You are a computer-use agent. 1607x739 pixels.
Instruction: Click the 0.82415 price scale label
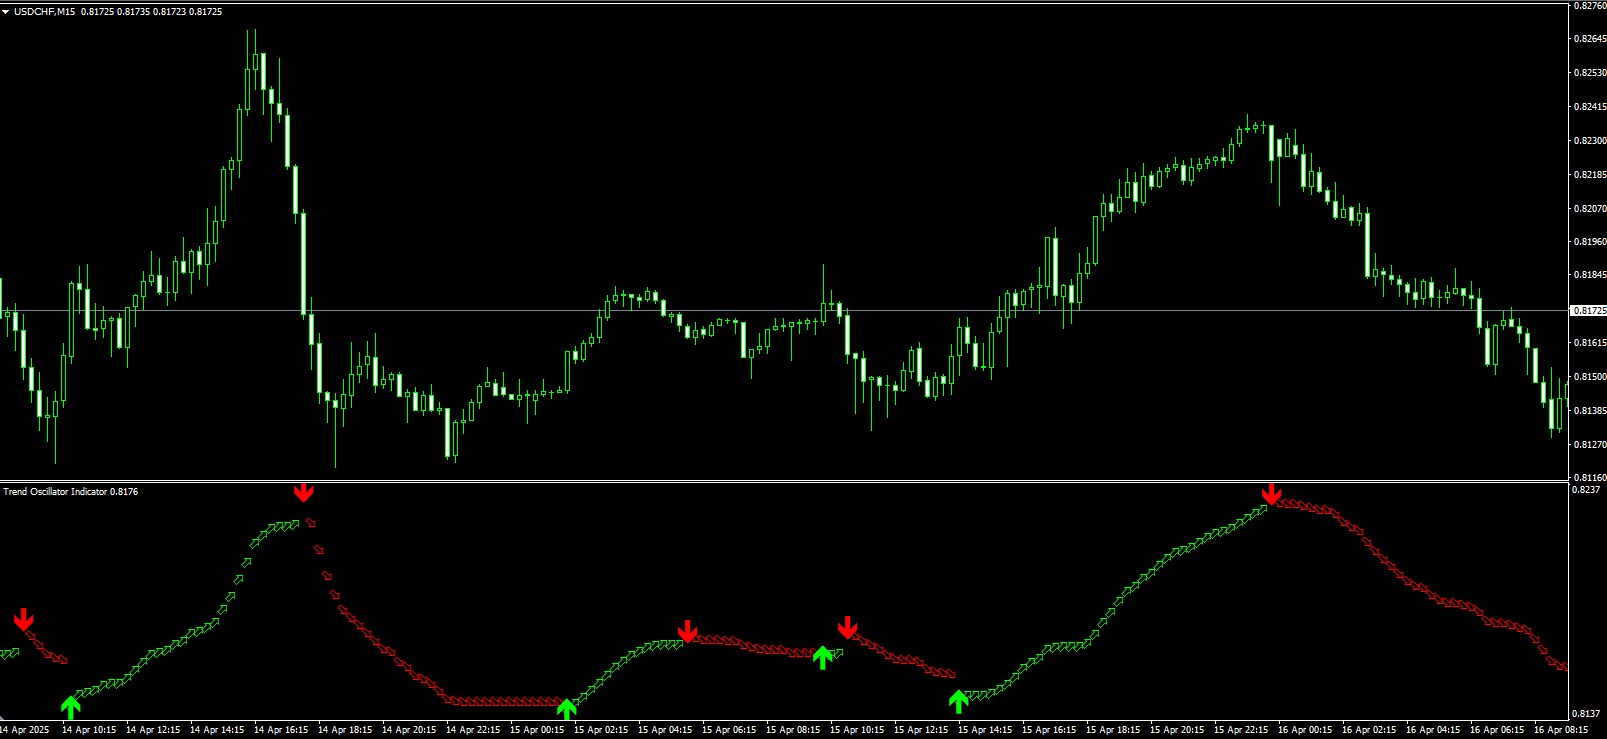pos(1589,107)
